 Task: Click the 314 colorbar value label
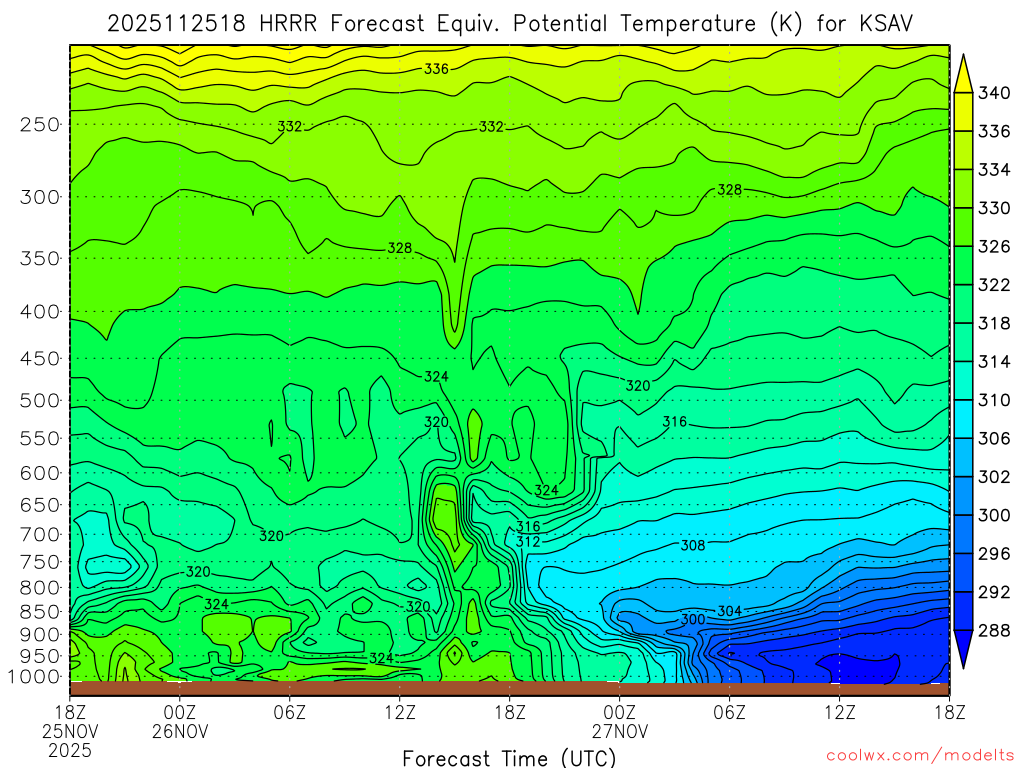click(994, 362)
